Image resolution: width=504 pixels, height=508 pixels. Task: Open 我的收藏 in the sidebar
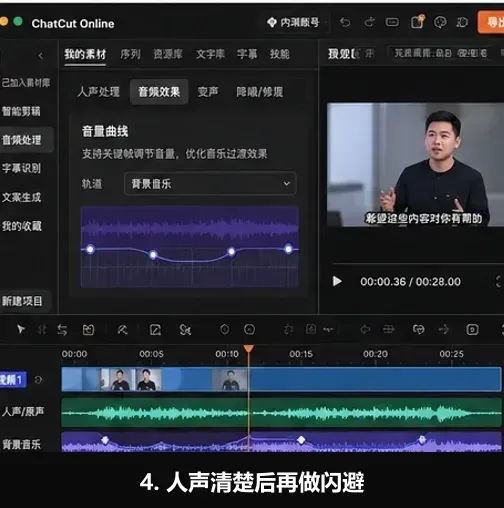(22, 226)
